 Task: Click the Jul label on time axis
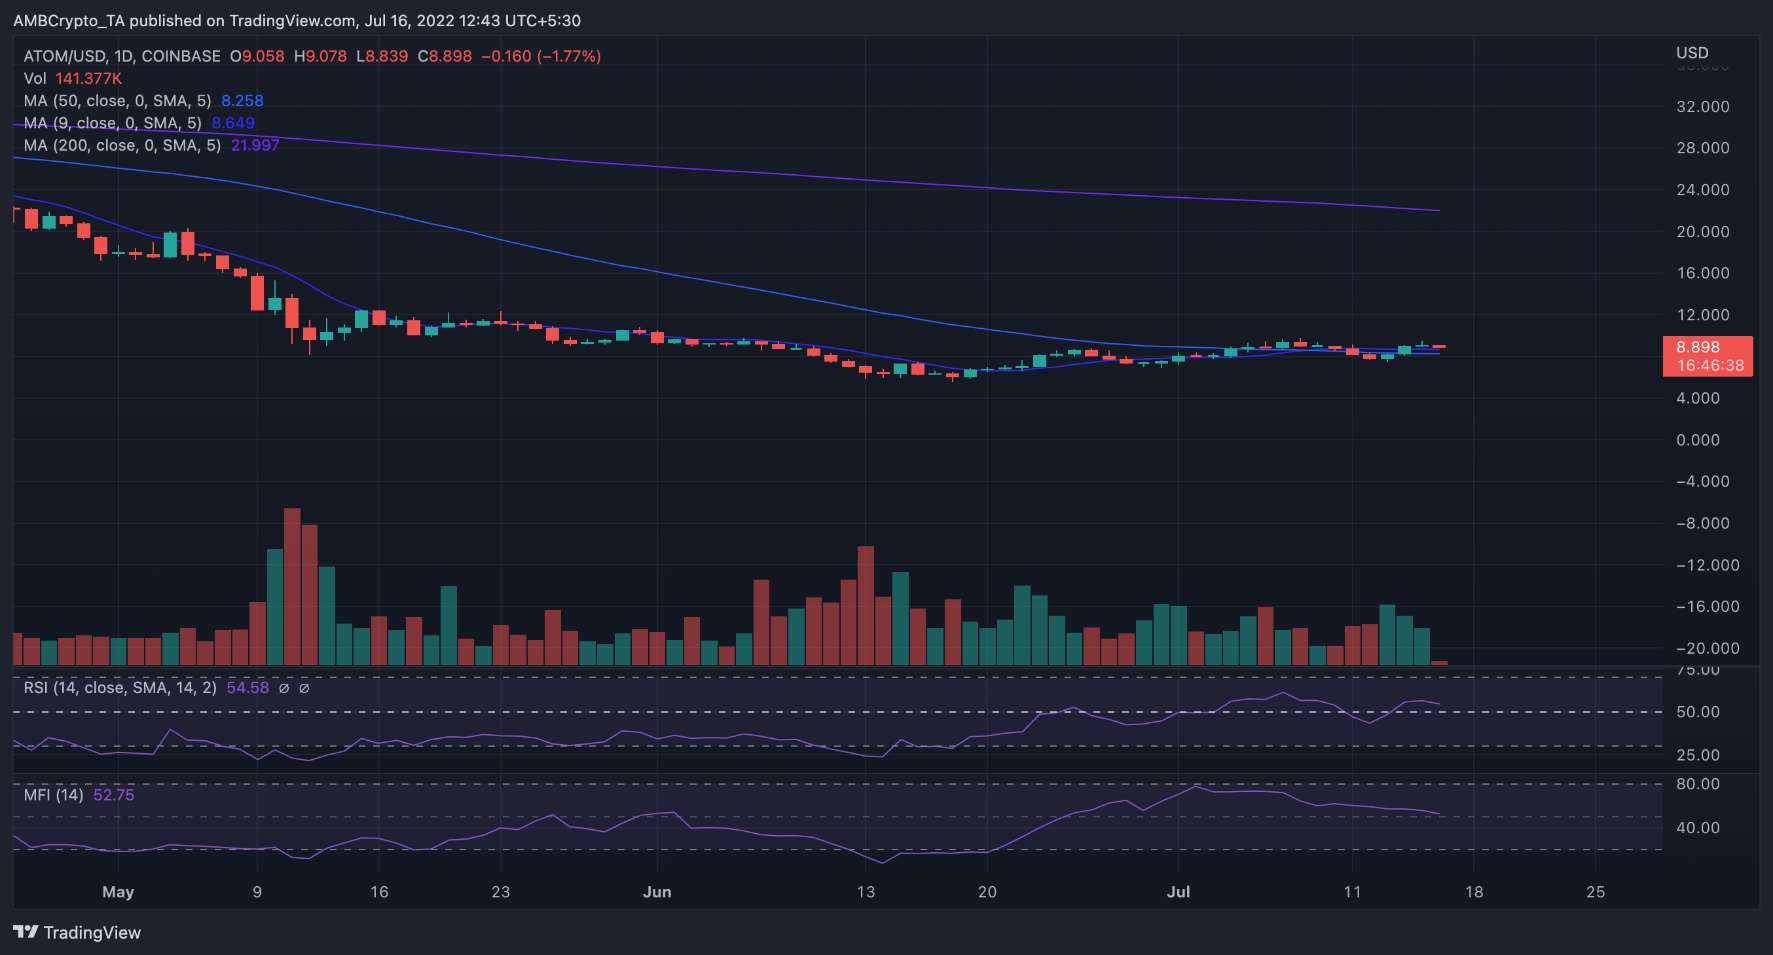coord(1178,892)
